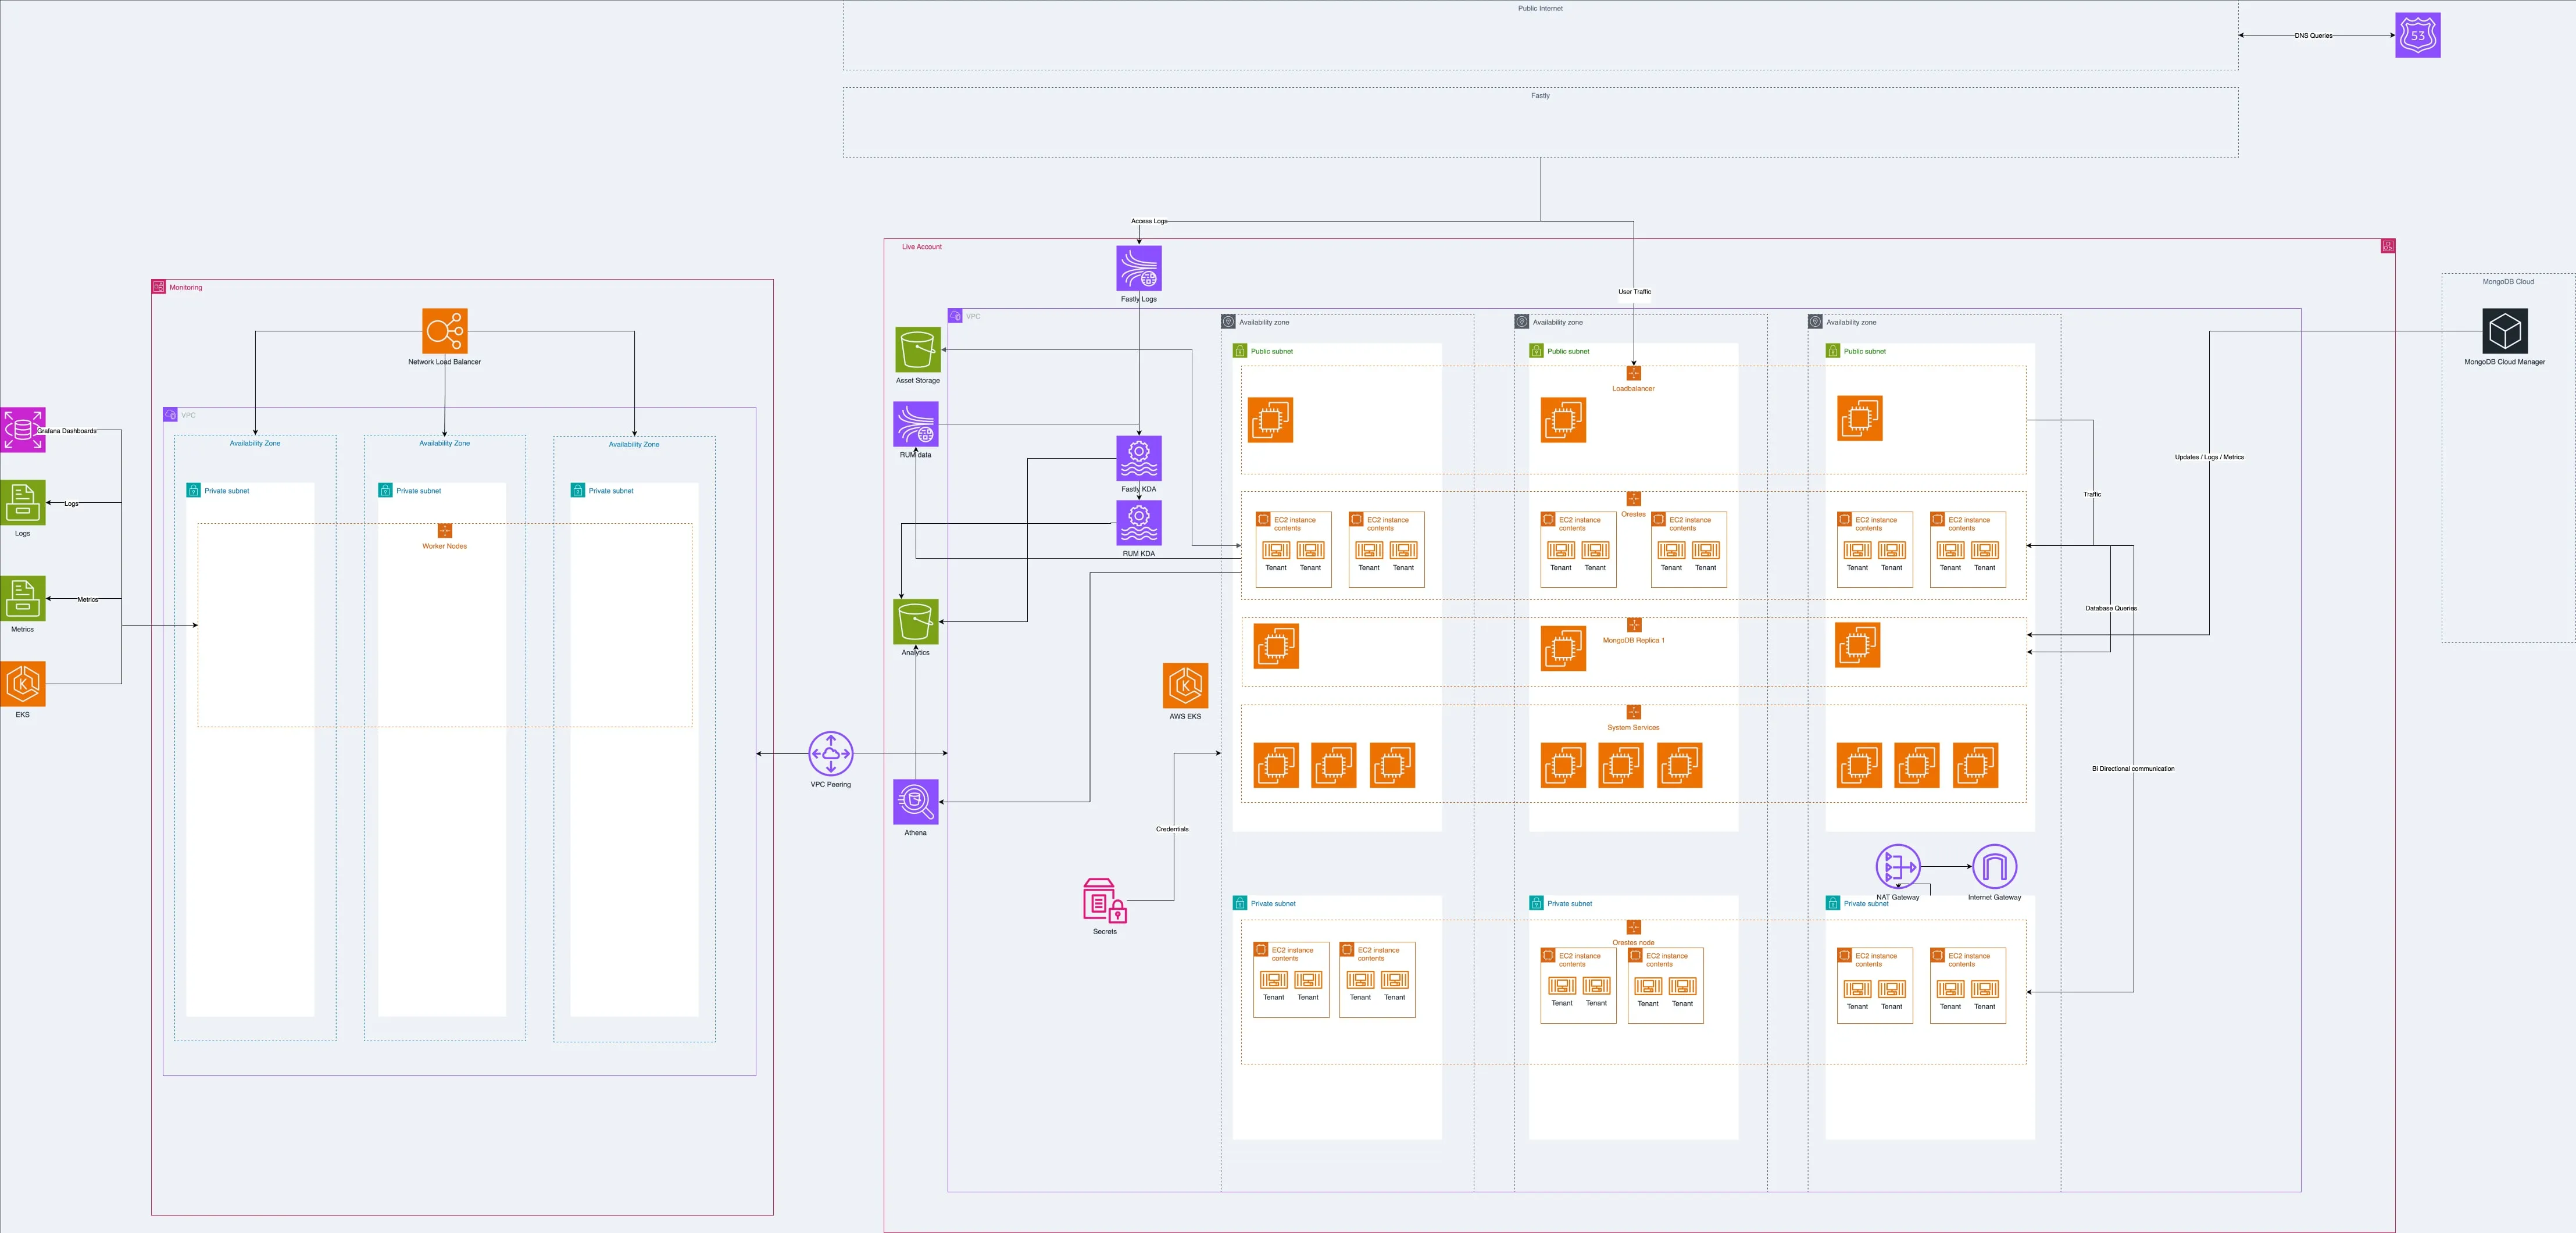Screen dimensions: 2576x1233
Task: Click the Live Account title text
Action: [922, 247]
